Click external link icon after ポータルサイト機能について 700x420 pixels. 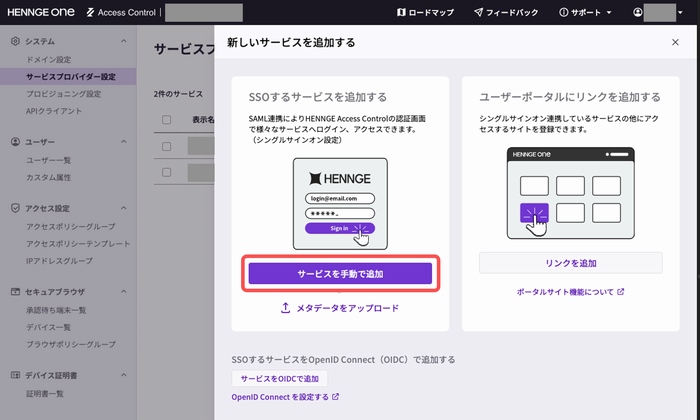point(621,291)
